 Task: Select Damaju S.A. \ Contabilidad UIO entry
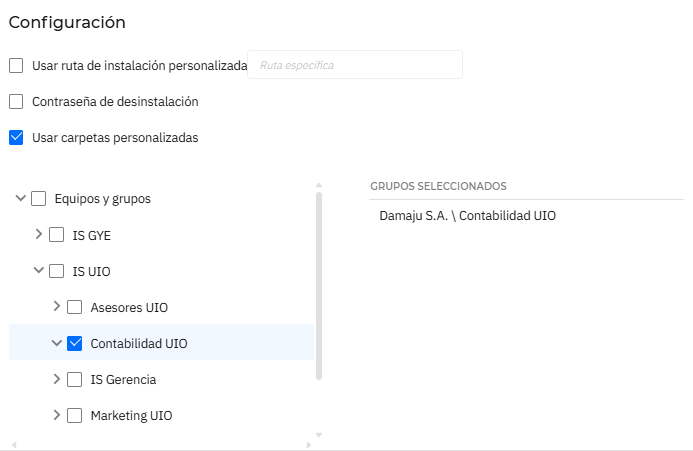[x=467, y=215]
